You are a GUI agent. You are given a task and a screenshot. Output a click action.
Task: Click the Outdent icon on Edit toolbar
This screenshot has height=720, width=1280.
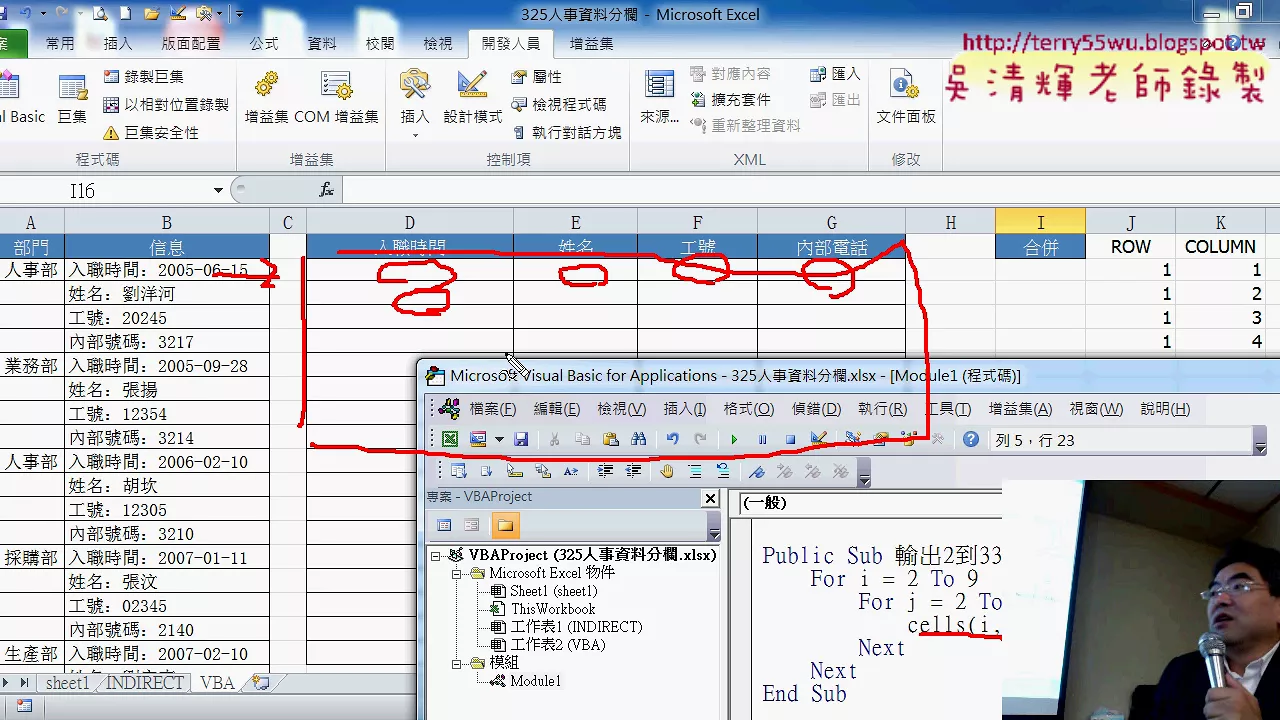click(633, 471)
